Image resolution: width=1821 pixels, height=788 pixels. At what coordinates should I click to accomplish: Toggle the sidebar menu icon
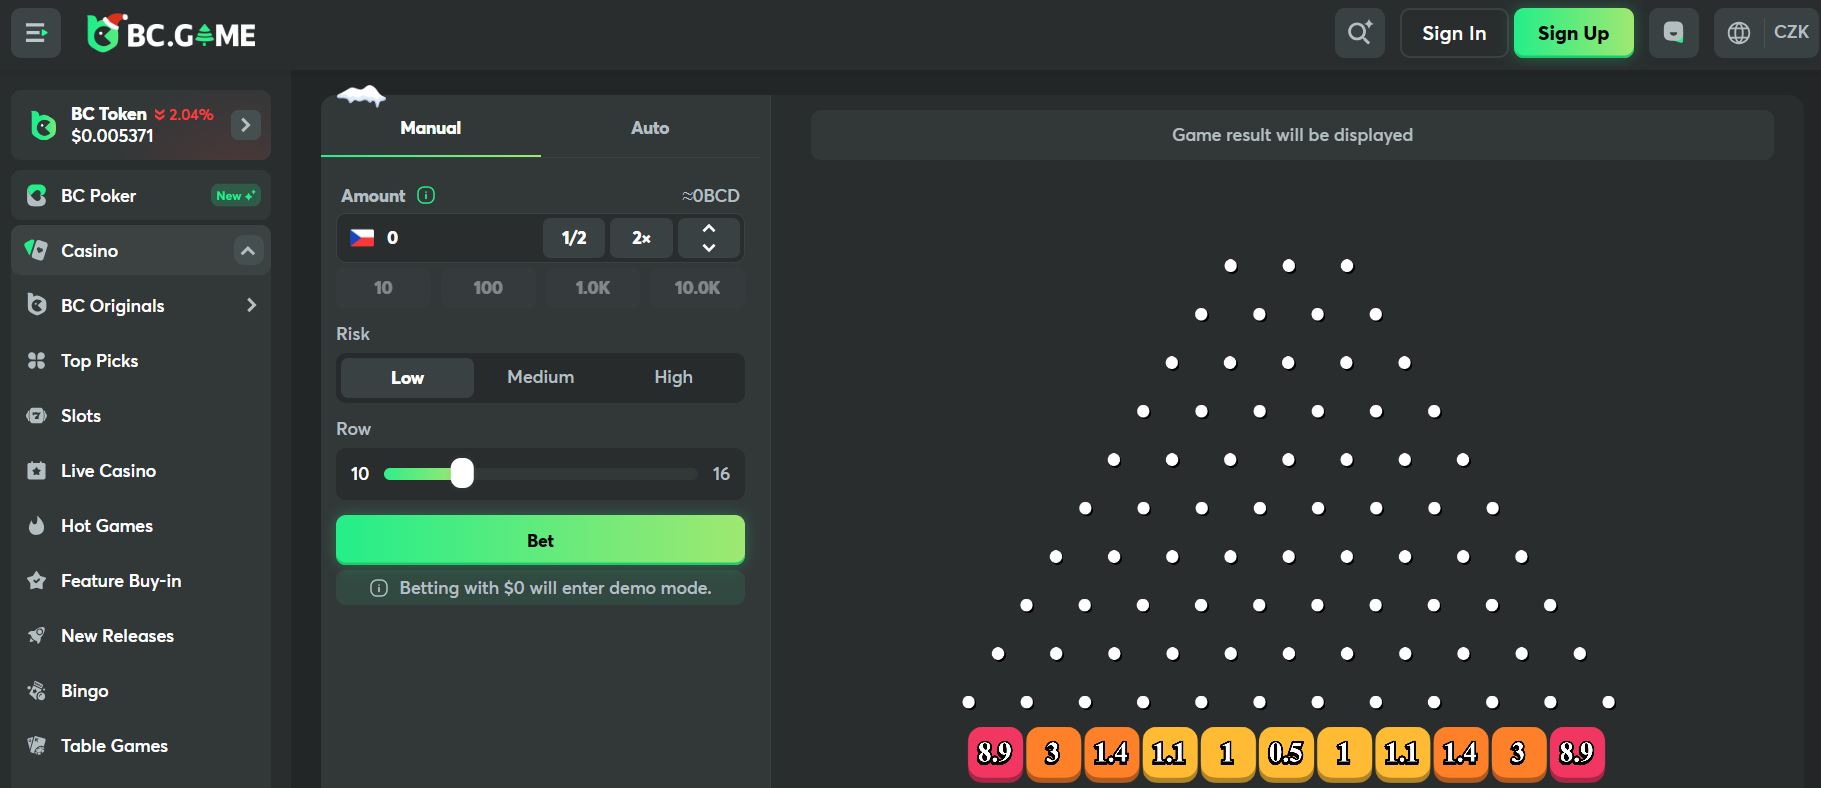36,33
